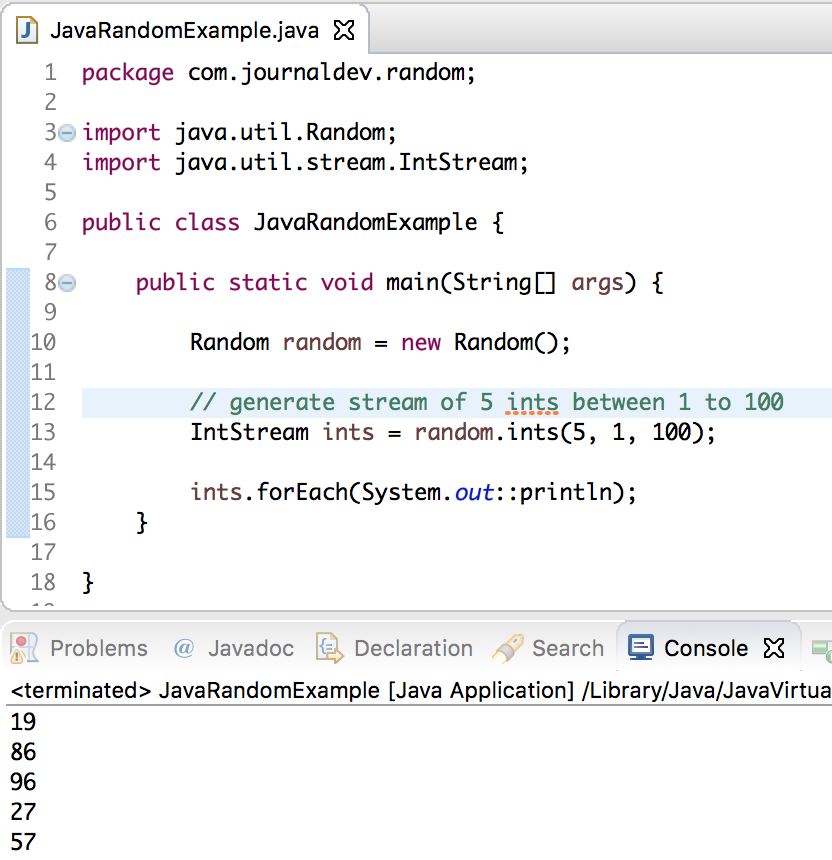Click line number 13 in the editor margin
The width and height of the screenshot is (832, 860).
coord(48,432)
